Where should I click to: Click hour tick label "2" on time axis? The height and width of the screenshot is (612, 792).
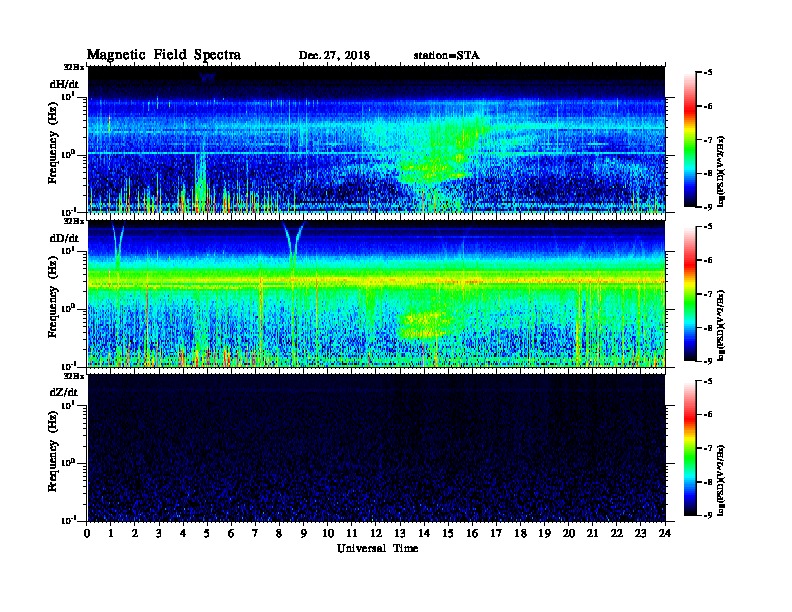coord(135,533)
